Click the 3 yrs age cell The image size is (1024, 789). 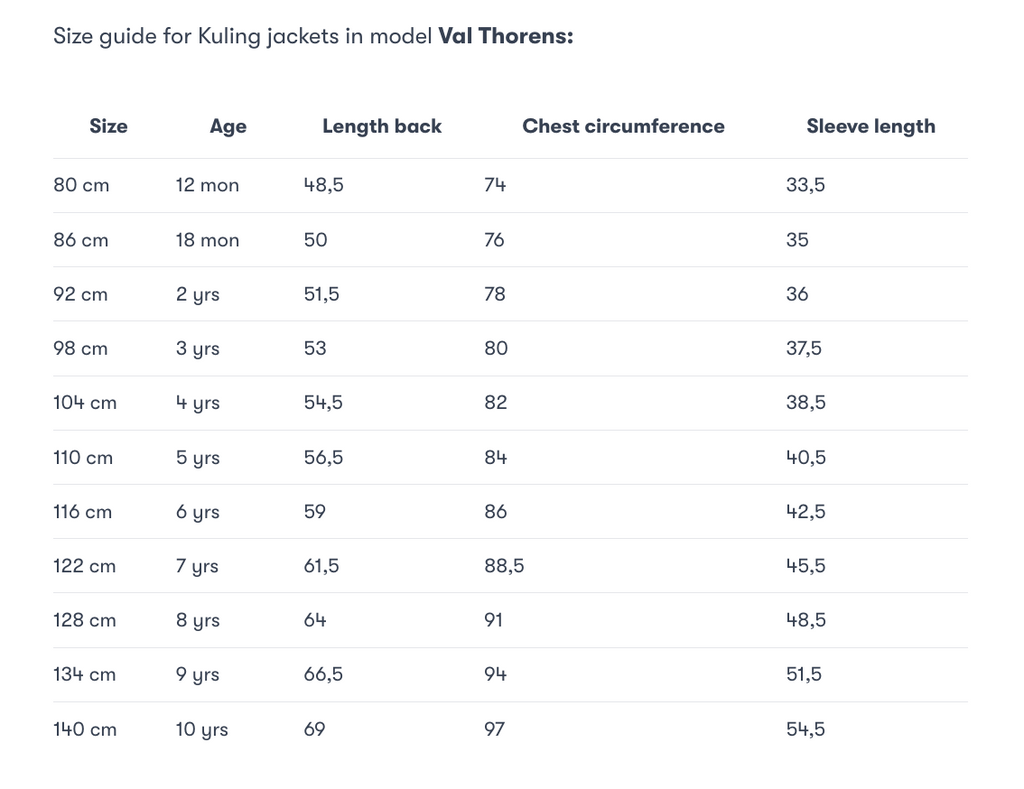tap(197, 349)
